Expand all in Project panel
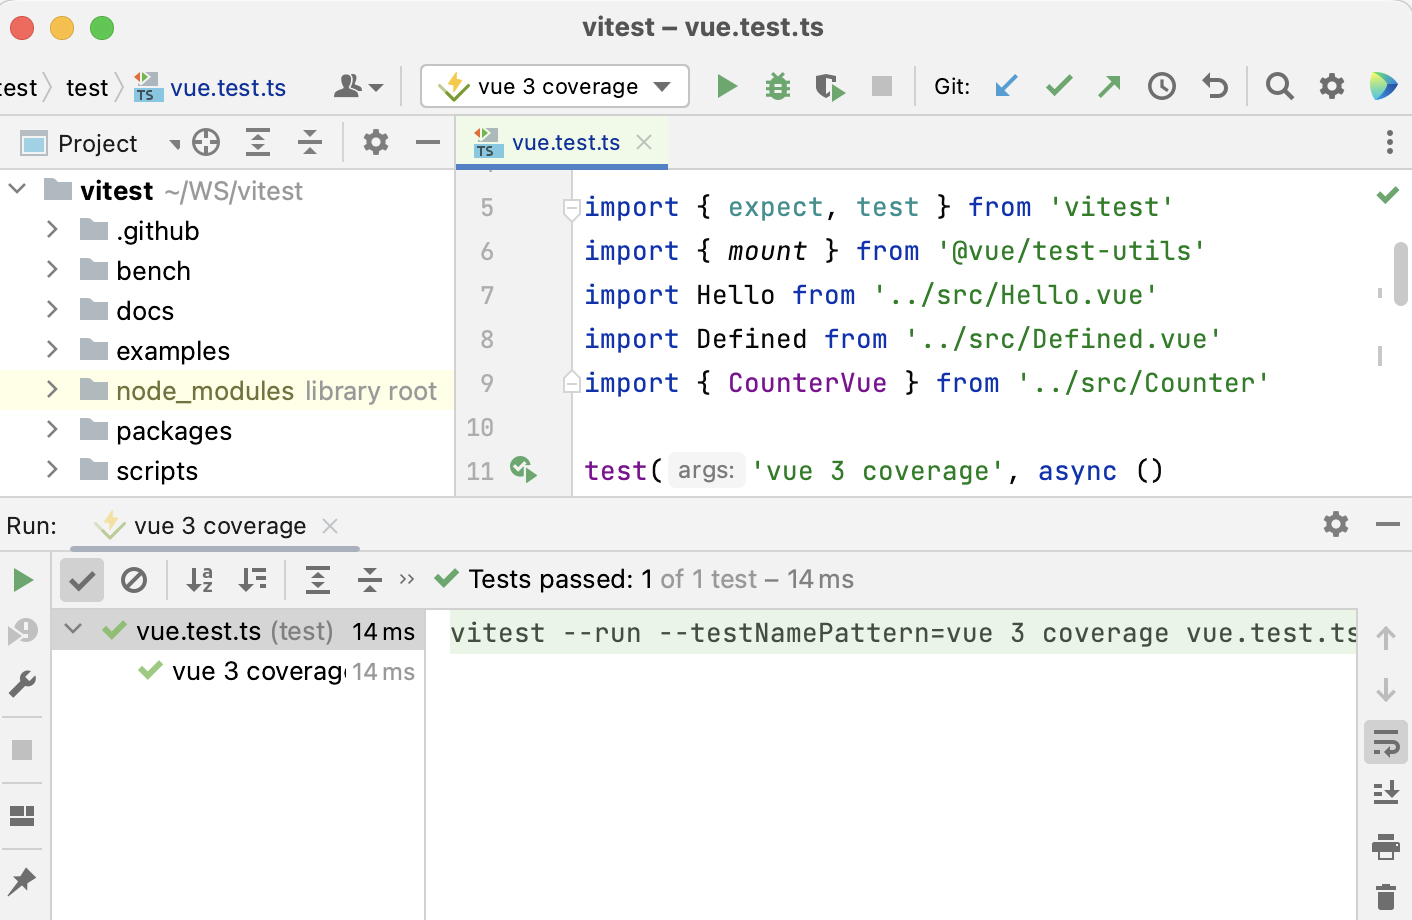1412x920 pixels. point(258,143)
